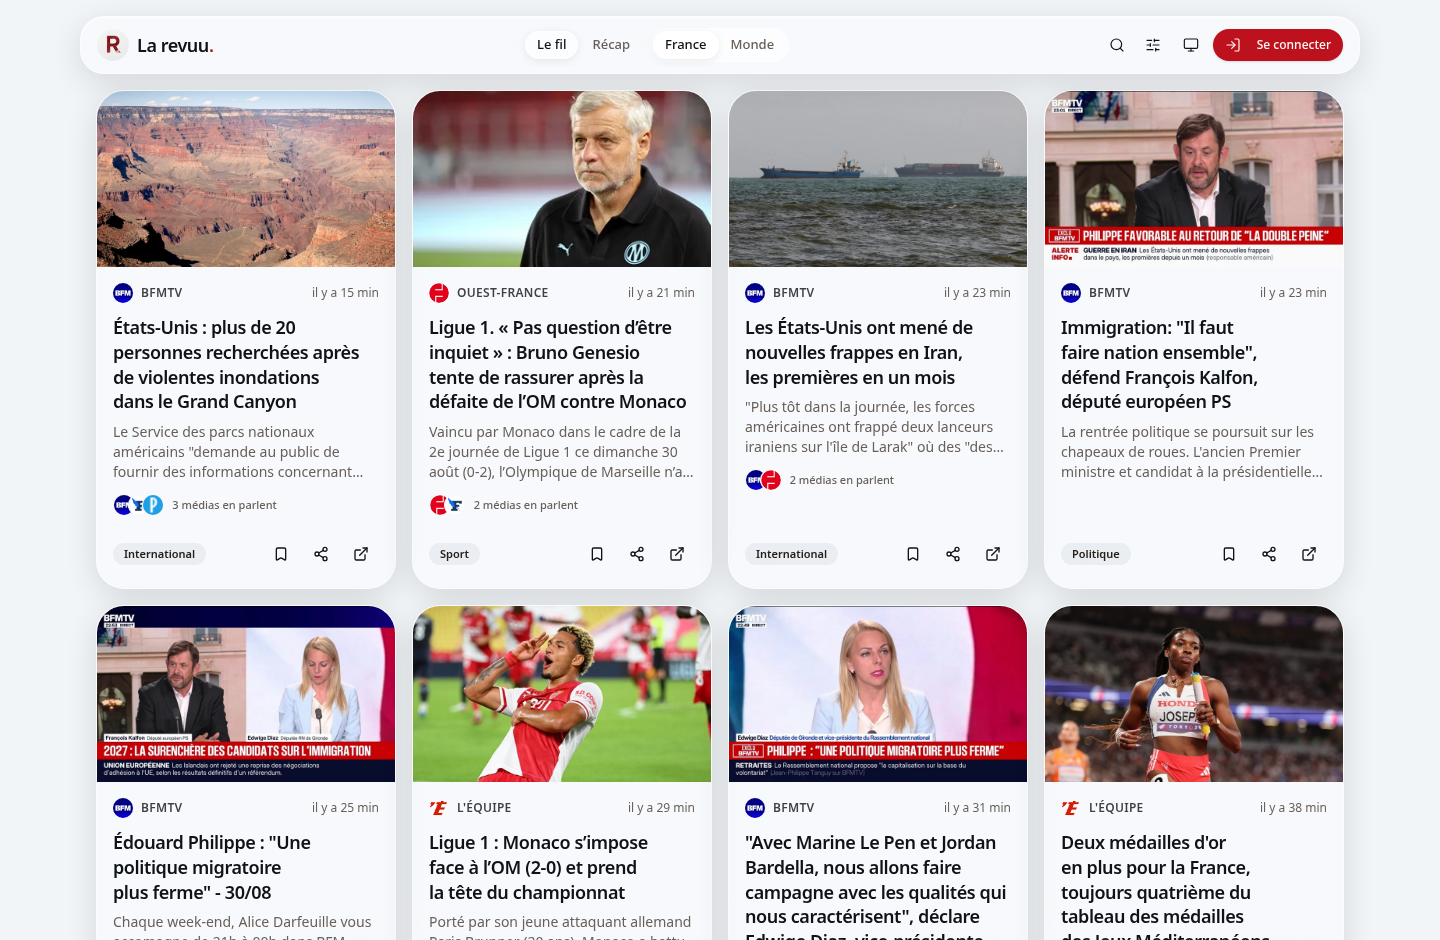Bookmark the Grand Canyon floods article
1440x940 pixels.
pos(281,554)
